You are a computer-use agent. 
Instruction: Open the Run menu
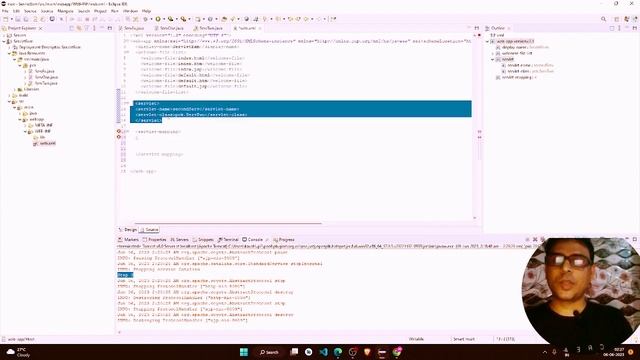[115, 11]
